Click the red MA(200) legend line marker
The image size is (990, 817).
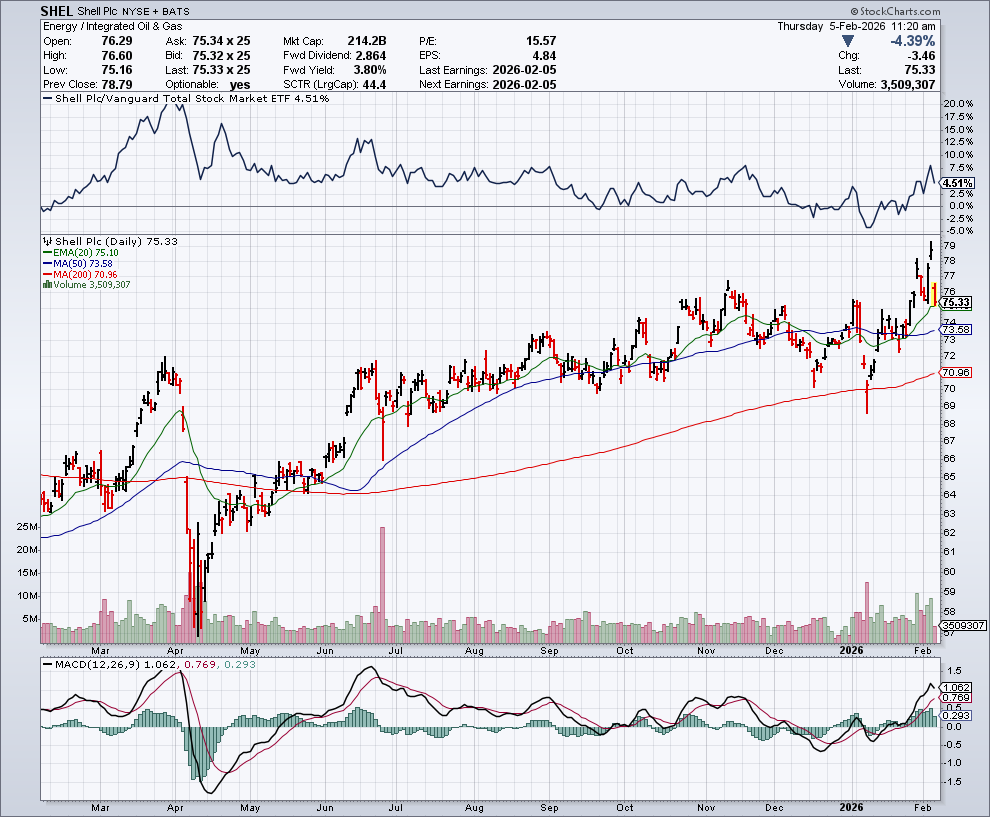pyautogui.click(x=45, y=274)
